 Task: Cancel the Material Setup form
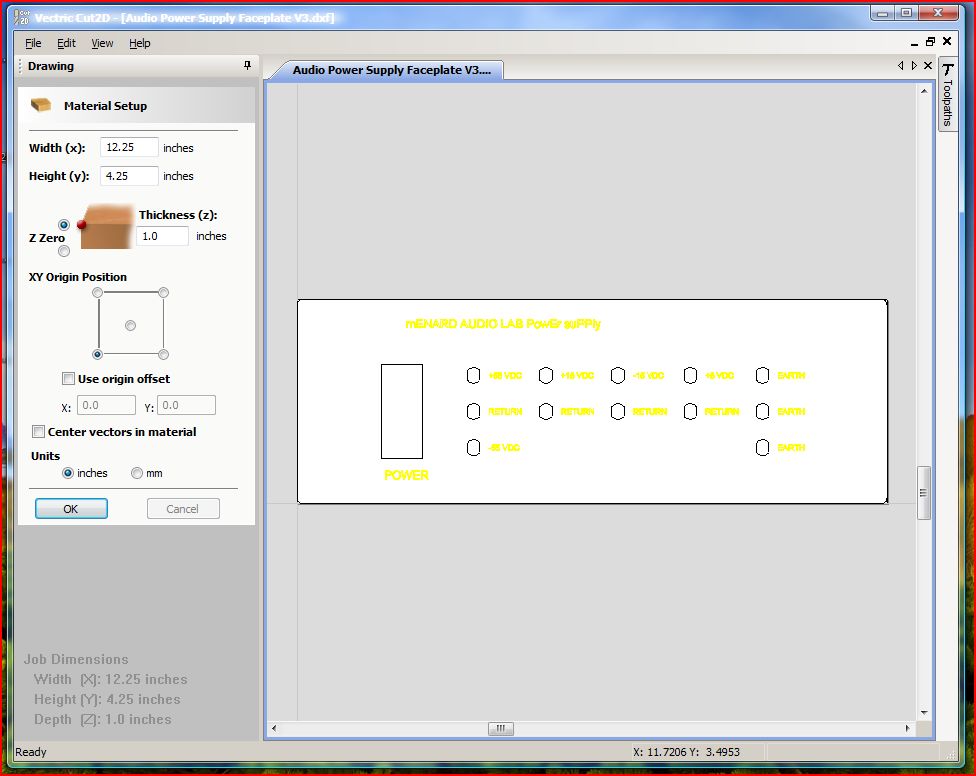(x=183, y=508)
